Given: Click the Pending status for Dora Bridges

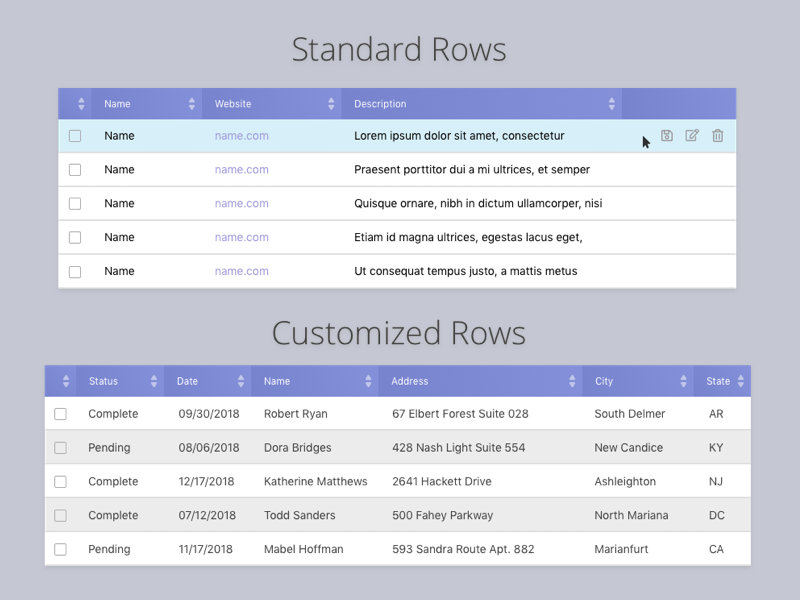Looking at the screenshot, I should click(109, 447).
